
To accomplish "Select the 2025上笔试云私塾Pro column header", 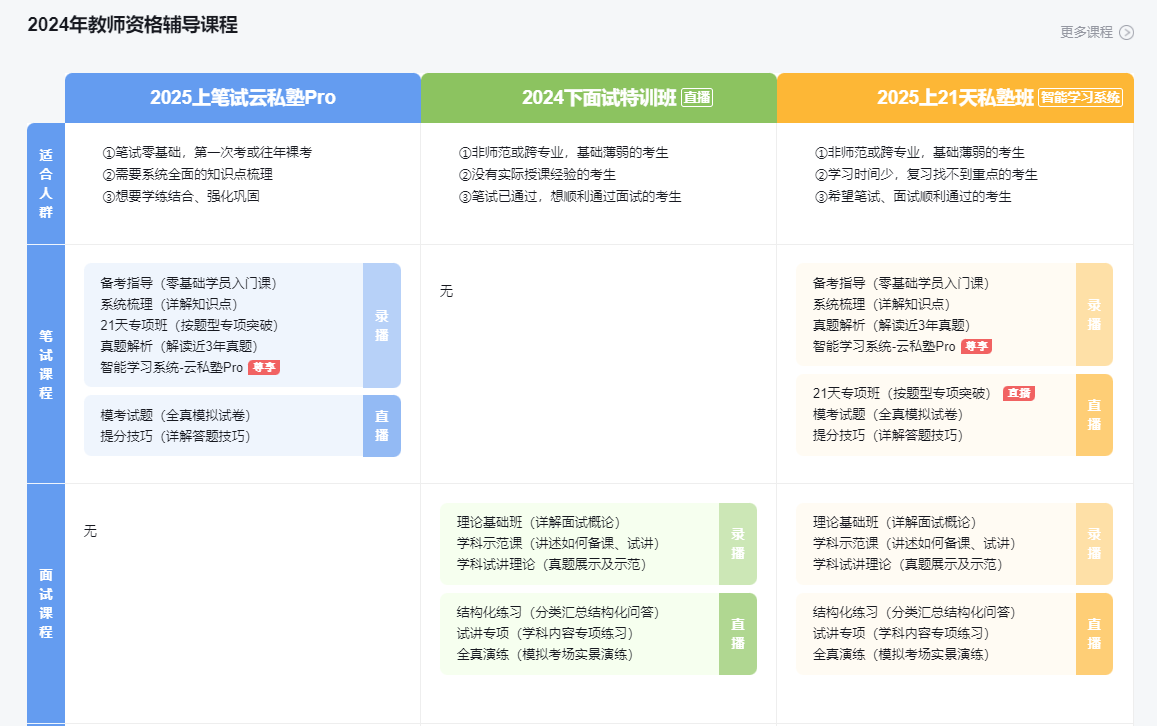I will click(243, 98).
